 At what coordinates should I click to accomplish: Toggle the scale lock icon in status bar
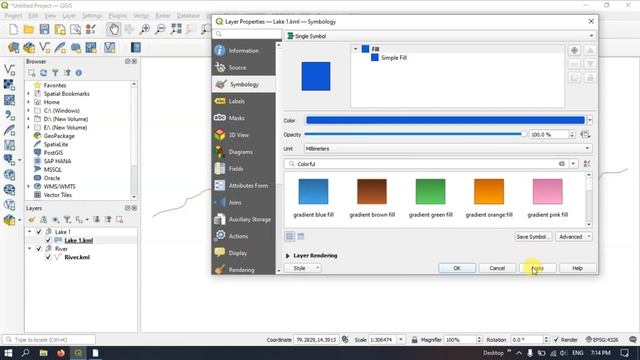pyautogui.click(x=414, y=340)
